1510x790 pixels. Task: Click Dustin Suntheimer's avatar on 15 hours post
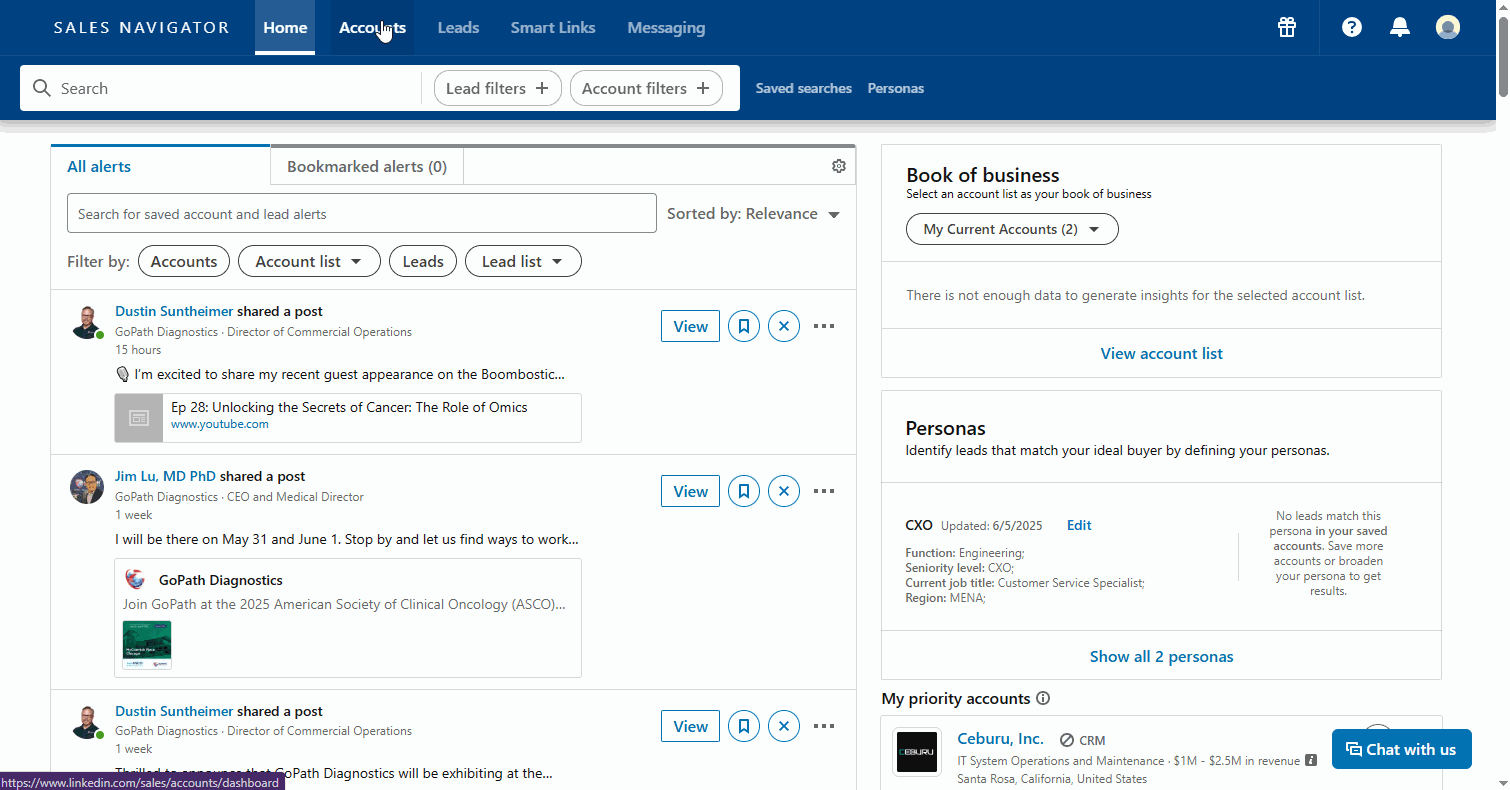87,322
